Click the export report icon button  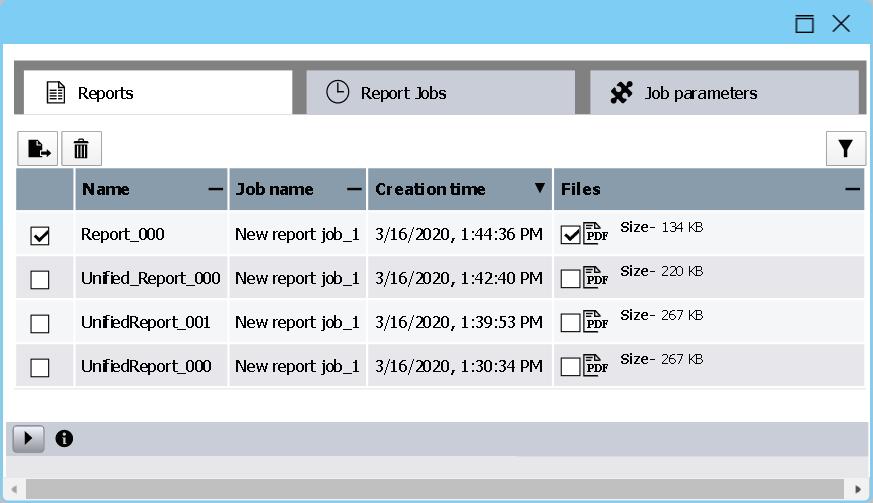[x=37, y=149]
